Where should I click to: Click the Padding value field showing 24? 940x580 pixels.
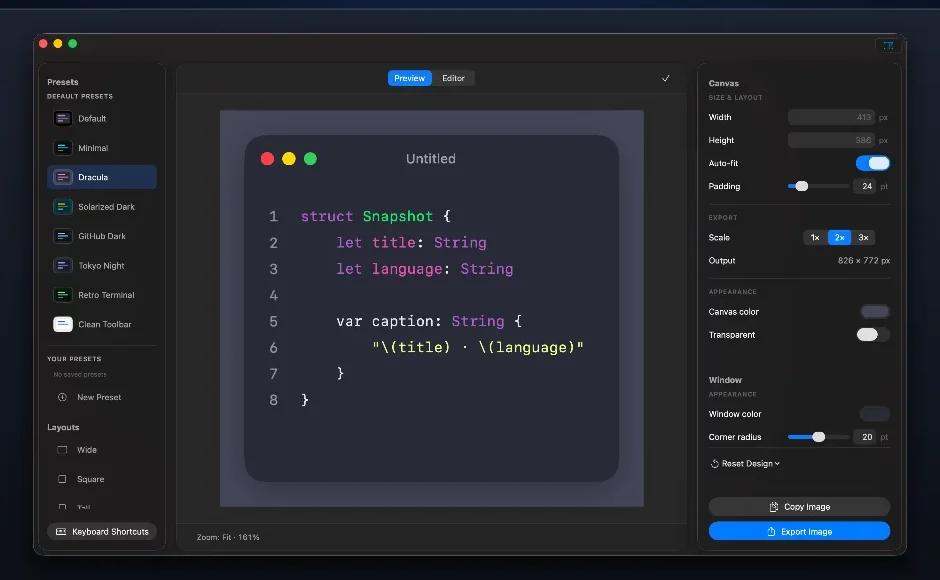tap(866, 186)
